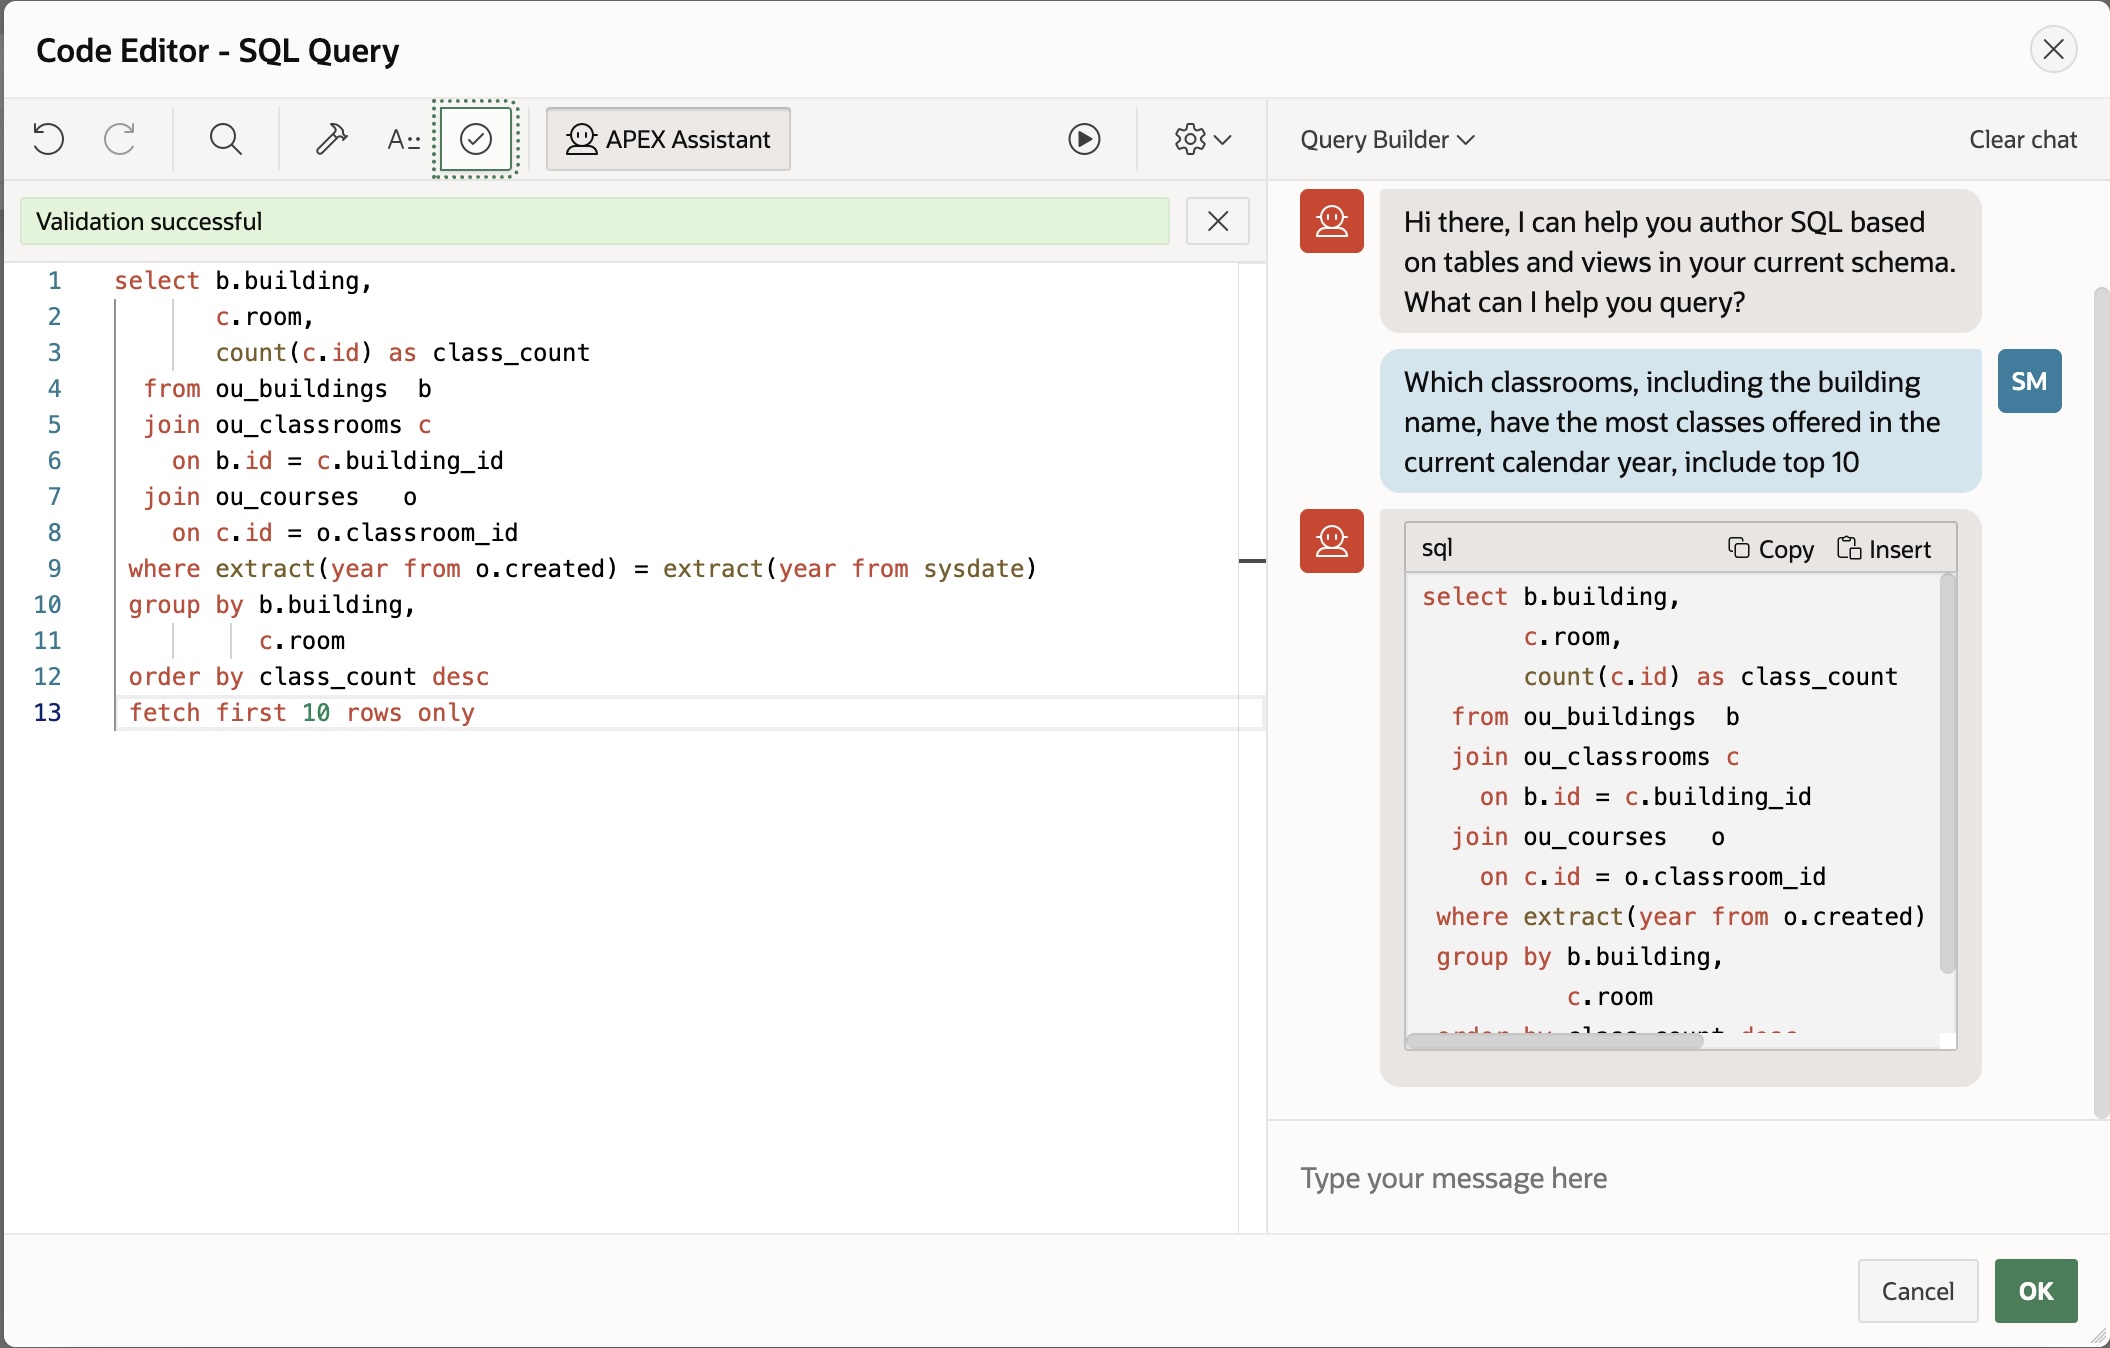Confirm changes with the OK button

2036,1291
